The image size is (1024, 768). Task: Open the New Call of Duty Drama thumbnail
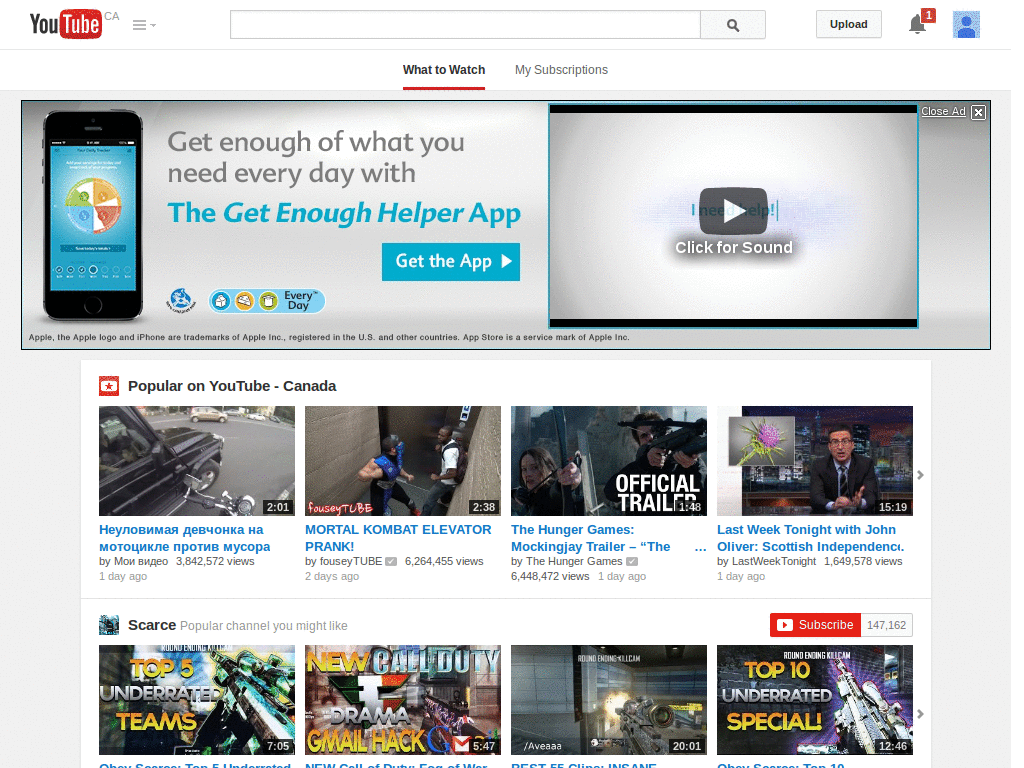(403, 700)
